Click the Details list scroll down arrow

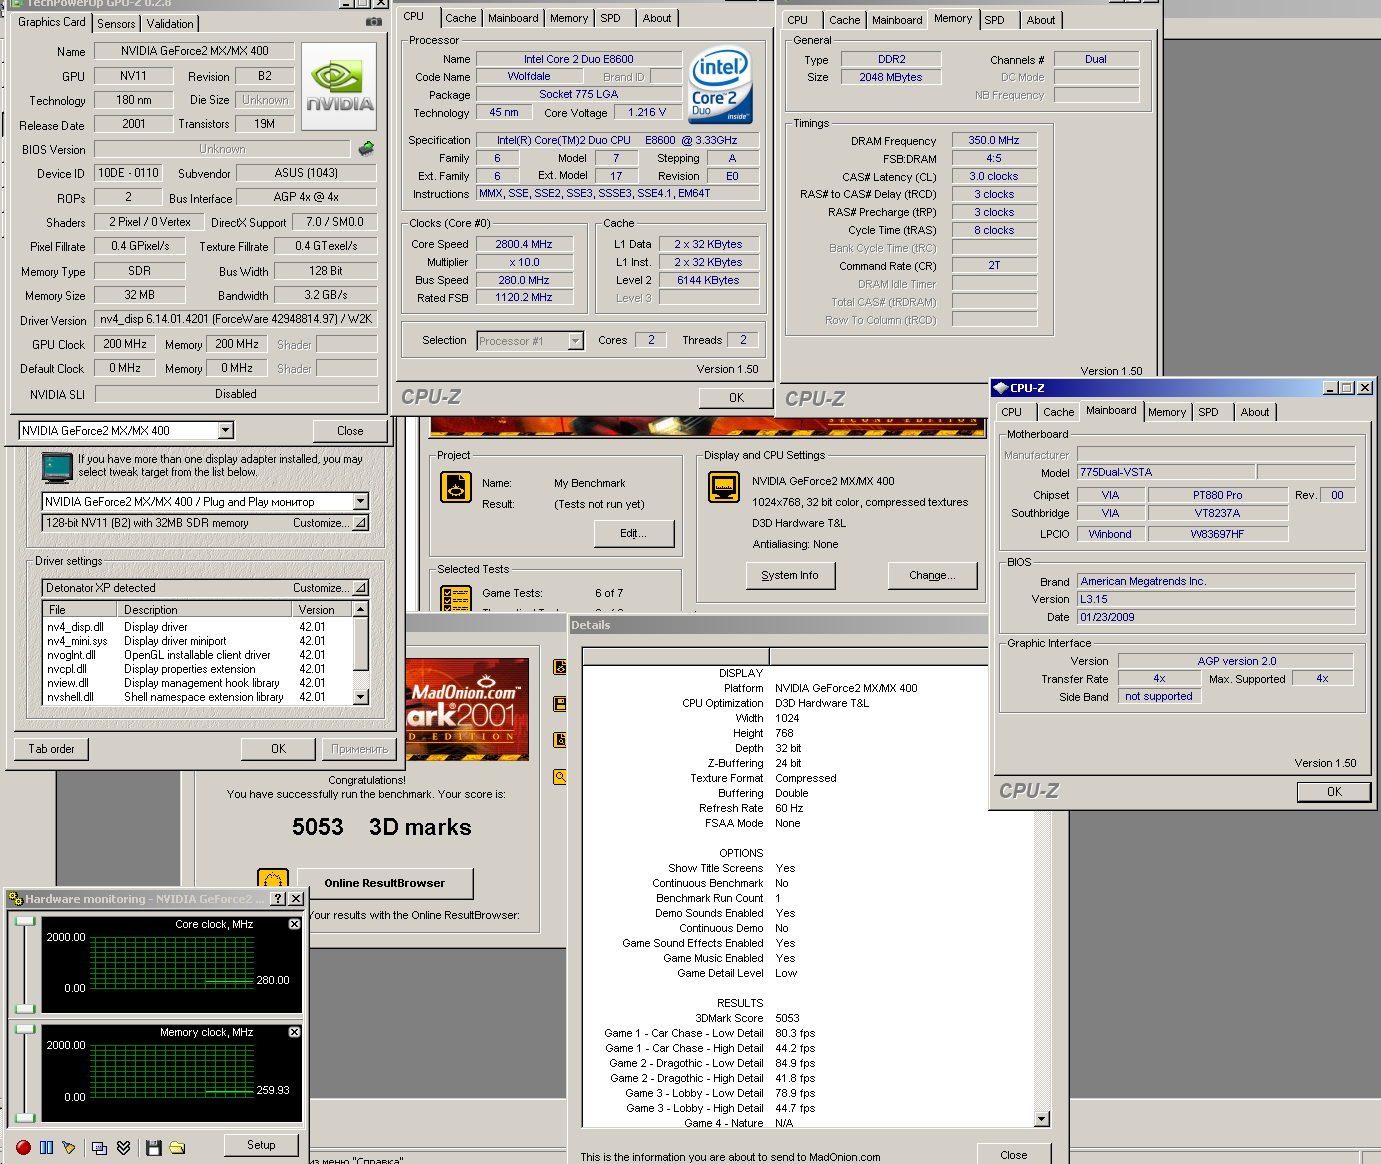pyautogui.click(x=1042, y=1119)
